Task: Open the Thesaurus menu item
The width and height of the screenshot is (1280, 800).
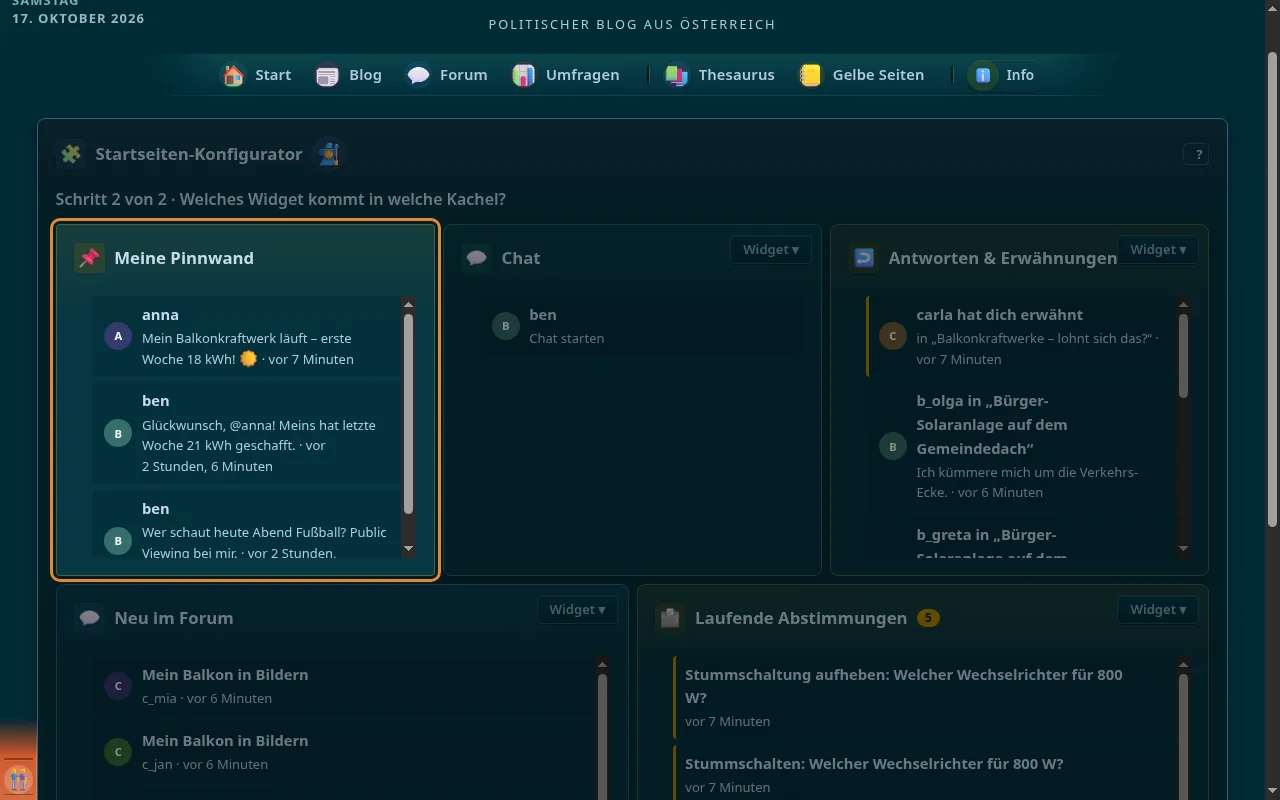Action: (x=720, y=75)
